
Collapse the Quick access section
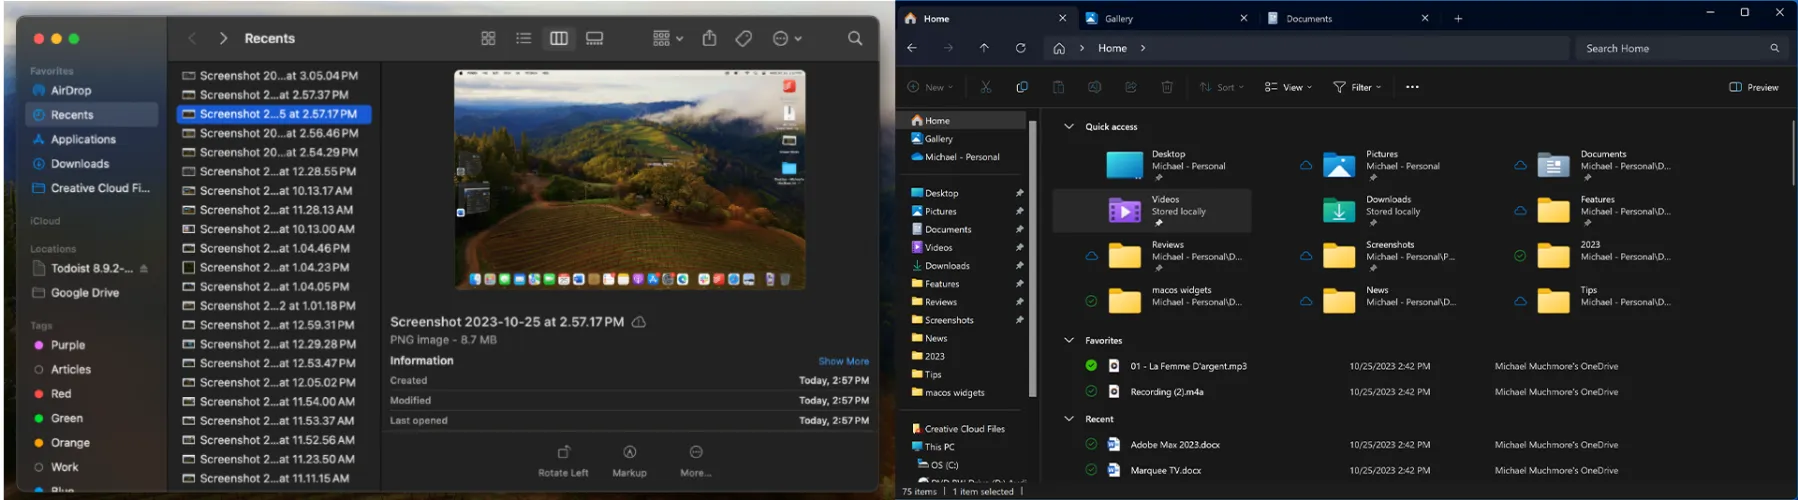(1068, 127)
